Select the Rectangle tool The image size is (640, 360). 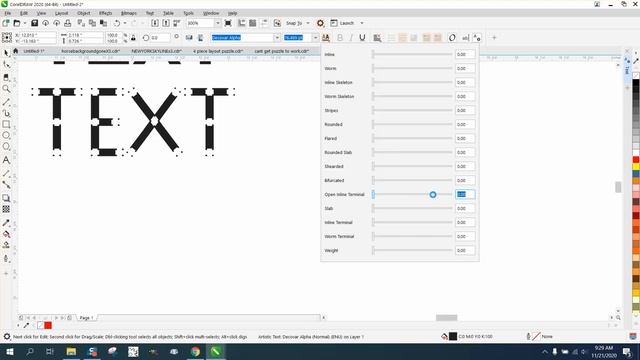(6, 124)
